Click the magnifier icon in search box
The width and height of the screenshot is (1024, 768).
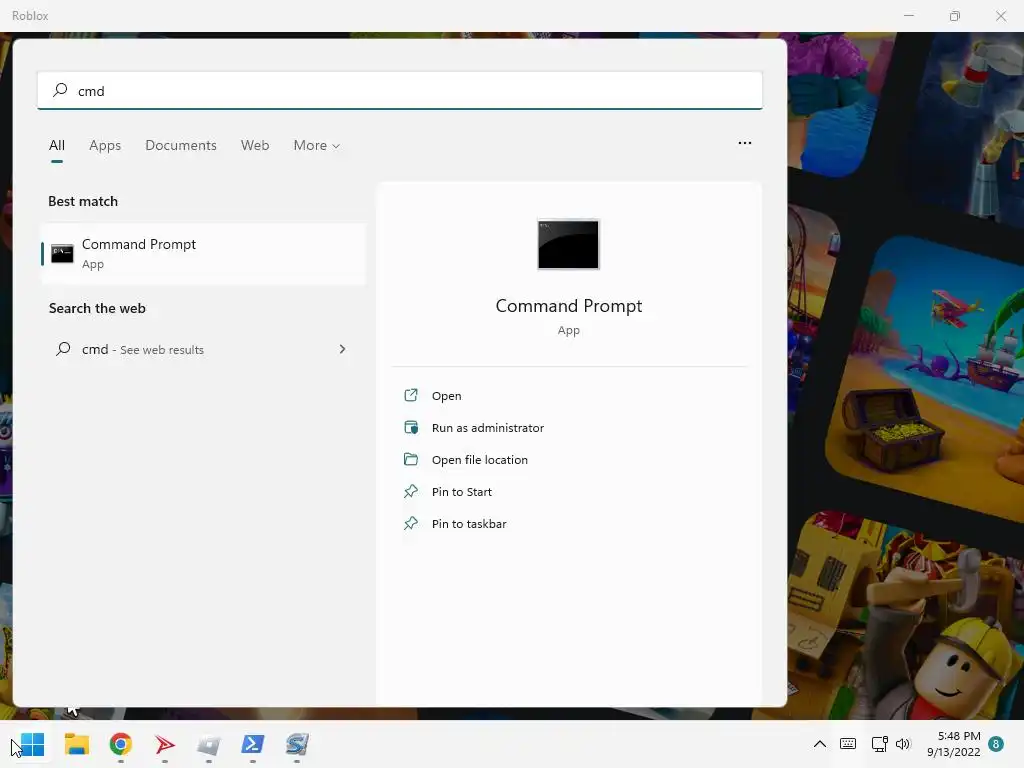(x=60, y=90)
